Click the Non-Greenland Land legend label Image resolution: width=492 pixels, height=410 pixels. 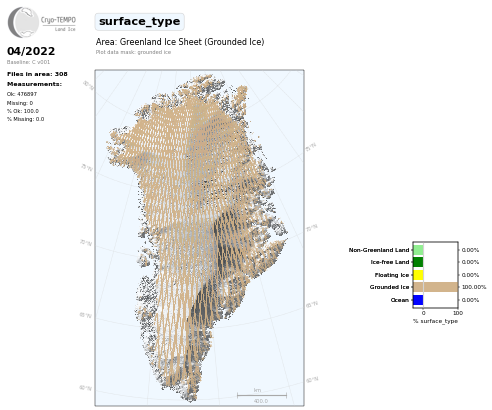coord(379,250)
